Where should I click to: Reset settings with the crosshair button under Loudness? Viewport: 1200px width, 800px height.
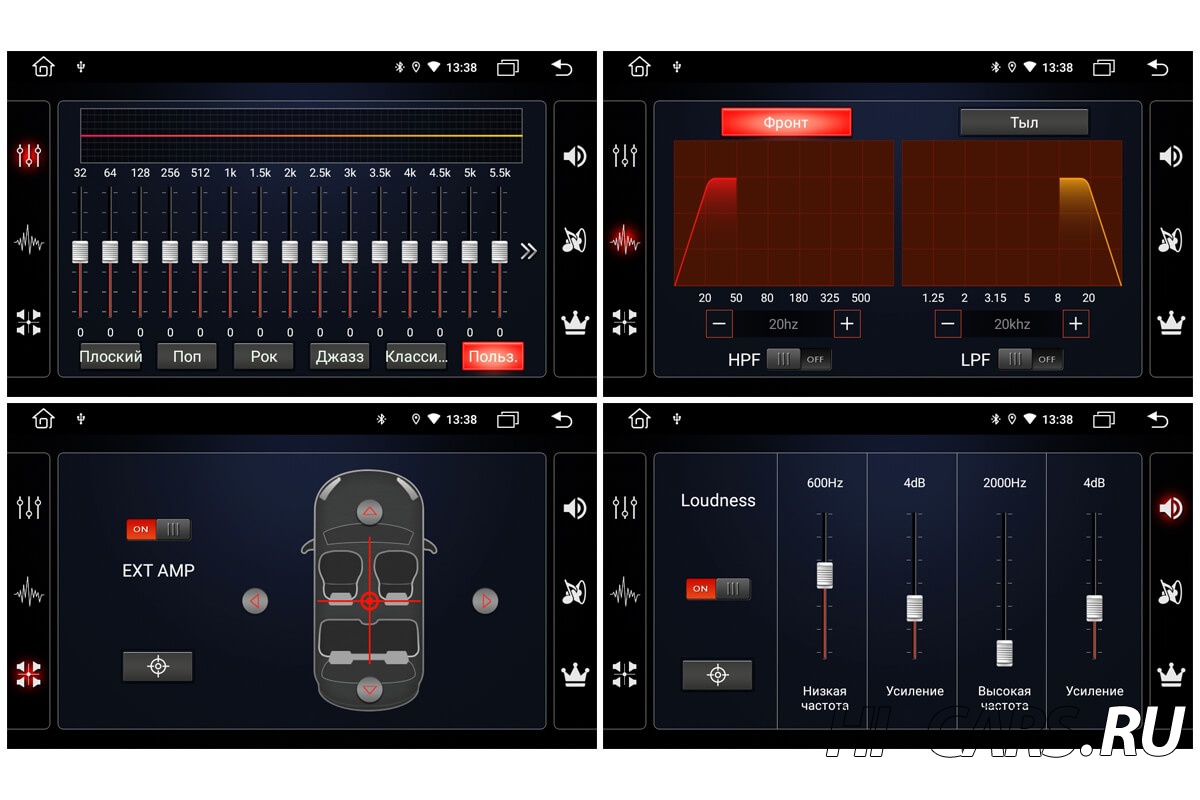point(717,675)
